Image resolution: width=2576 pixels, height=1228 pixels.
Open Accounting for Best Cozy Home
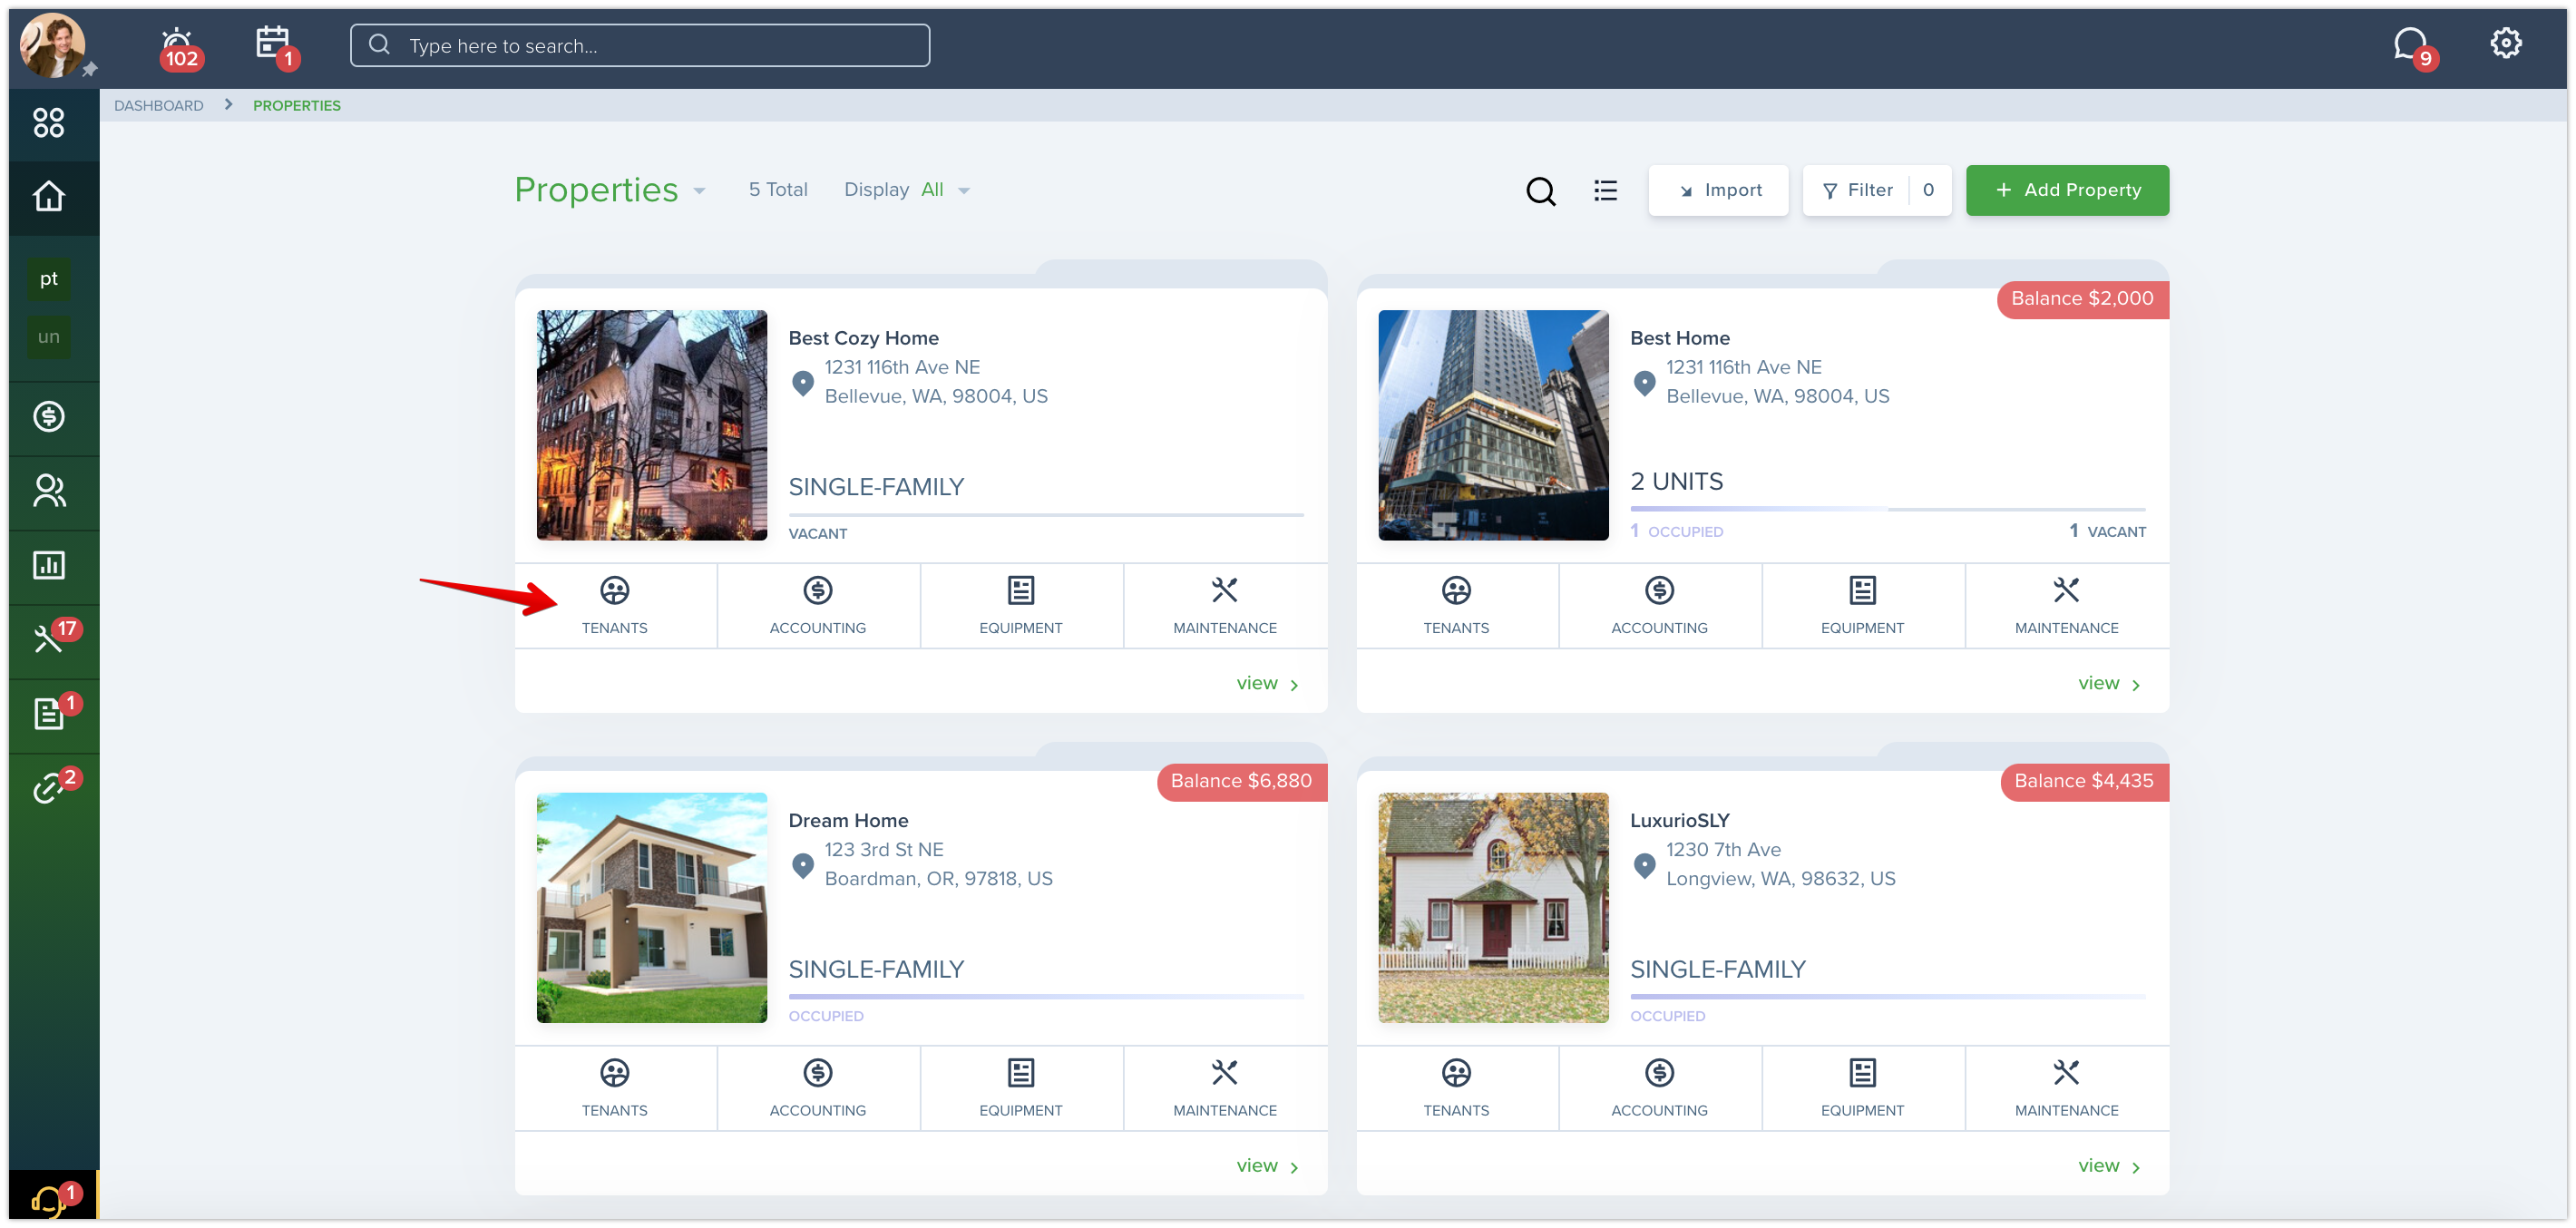(x=817, y=606)
